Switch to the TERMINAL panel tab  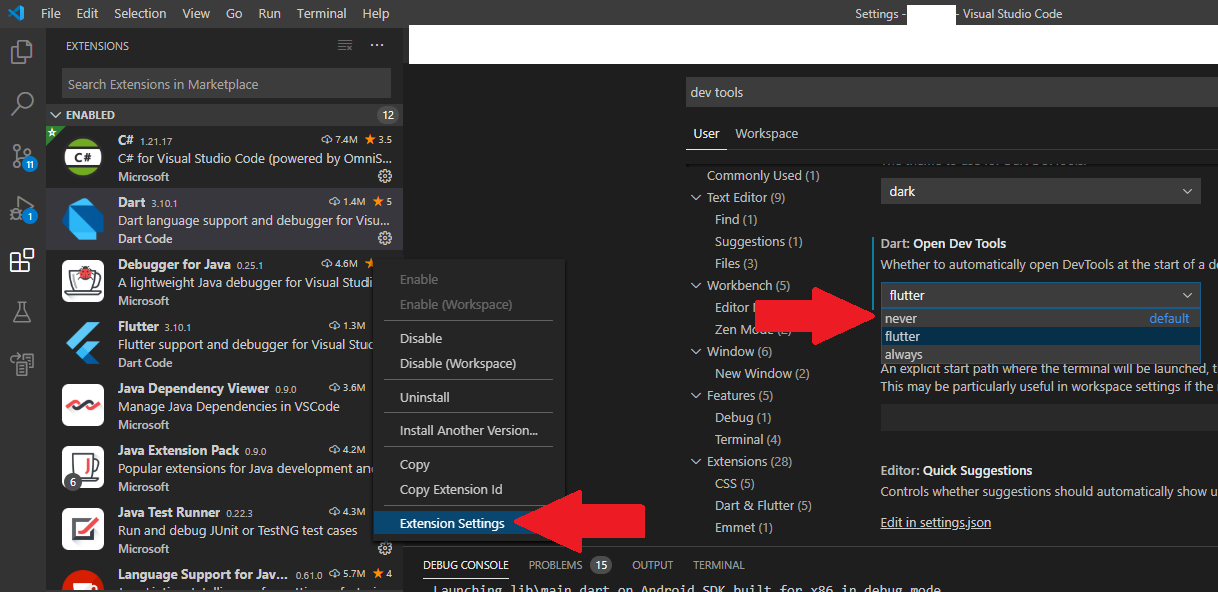(x=719, y=565)
